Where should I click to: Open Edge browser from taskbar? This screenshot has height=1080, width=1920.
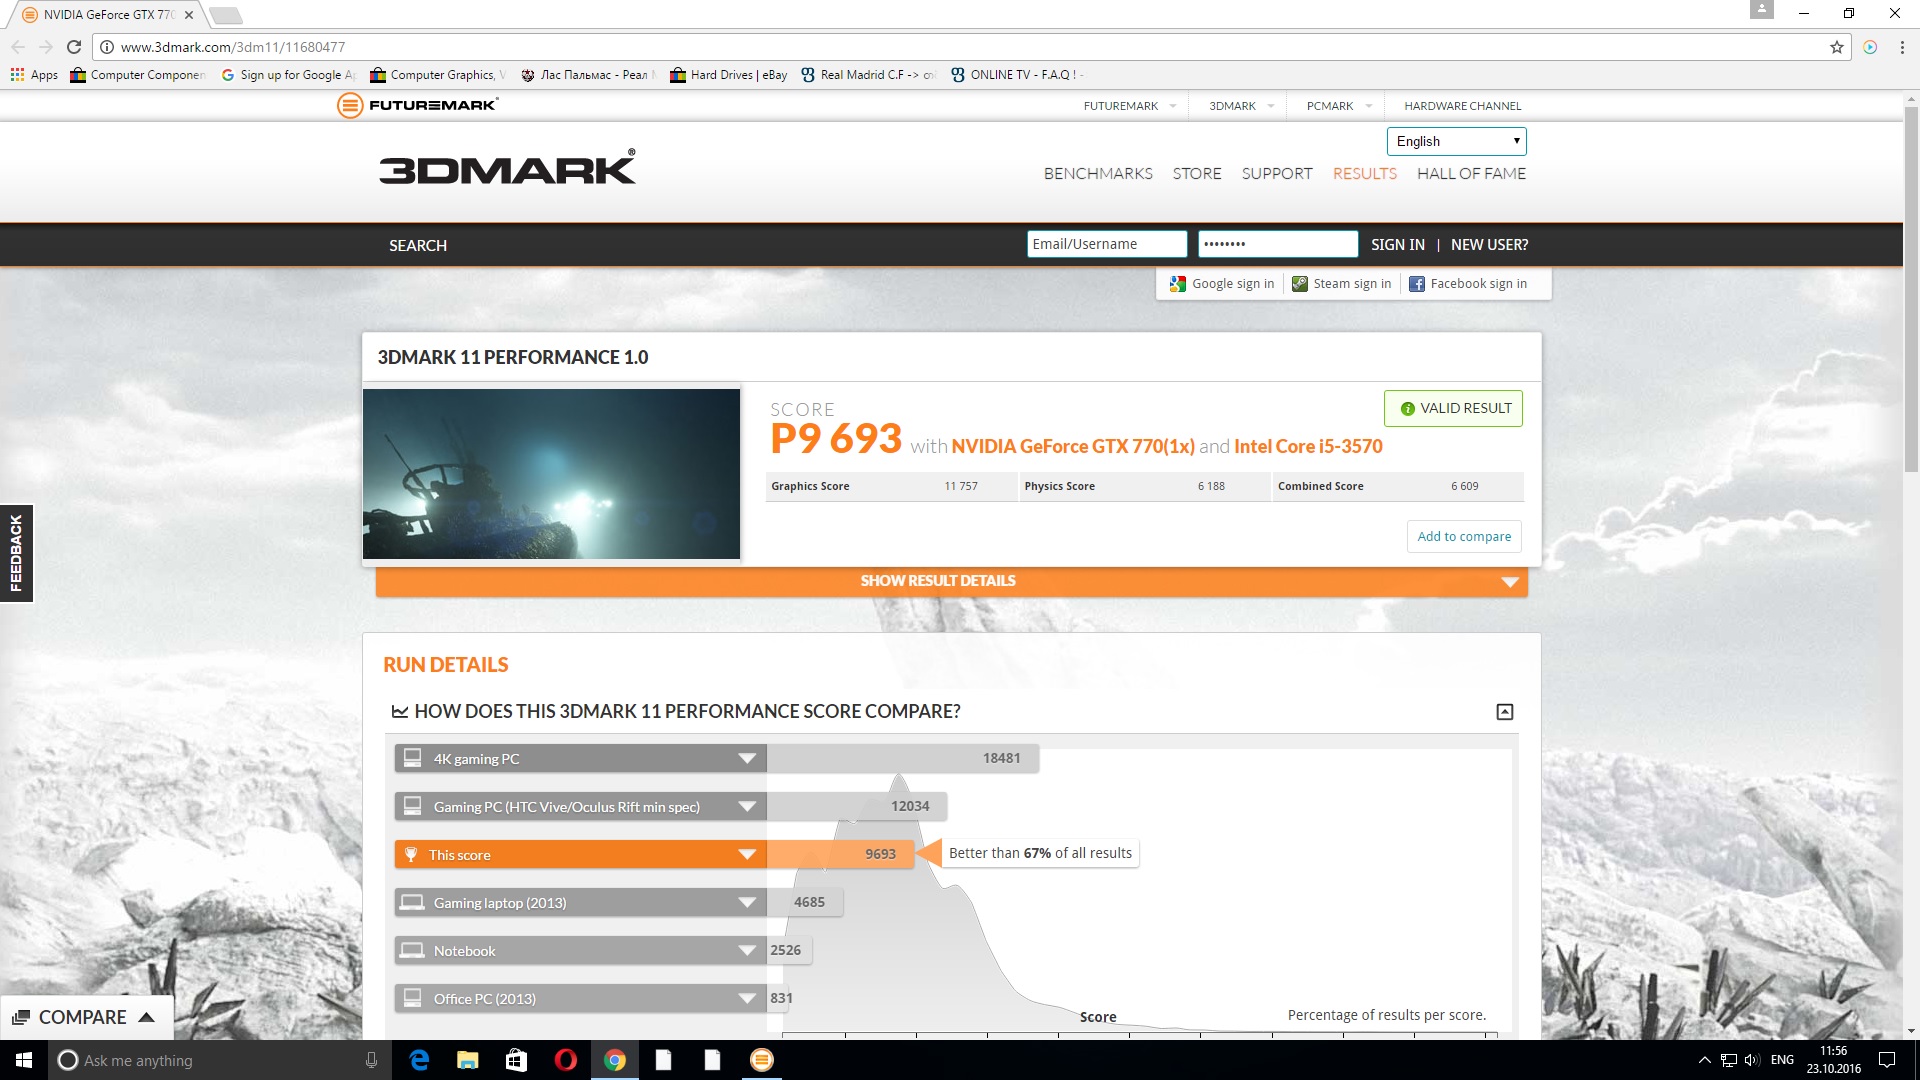(419, 1060)
